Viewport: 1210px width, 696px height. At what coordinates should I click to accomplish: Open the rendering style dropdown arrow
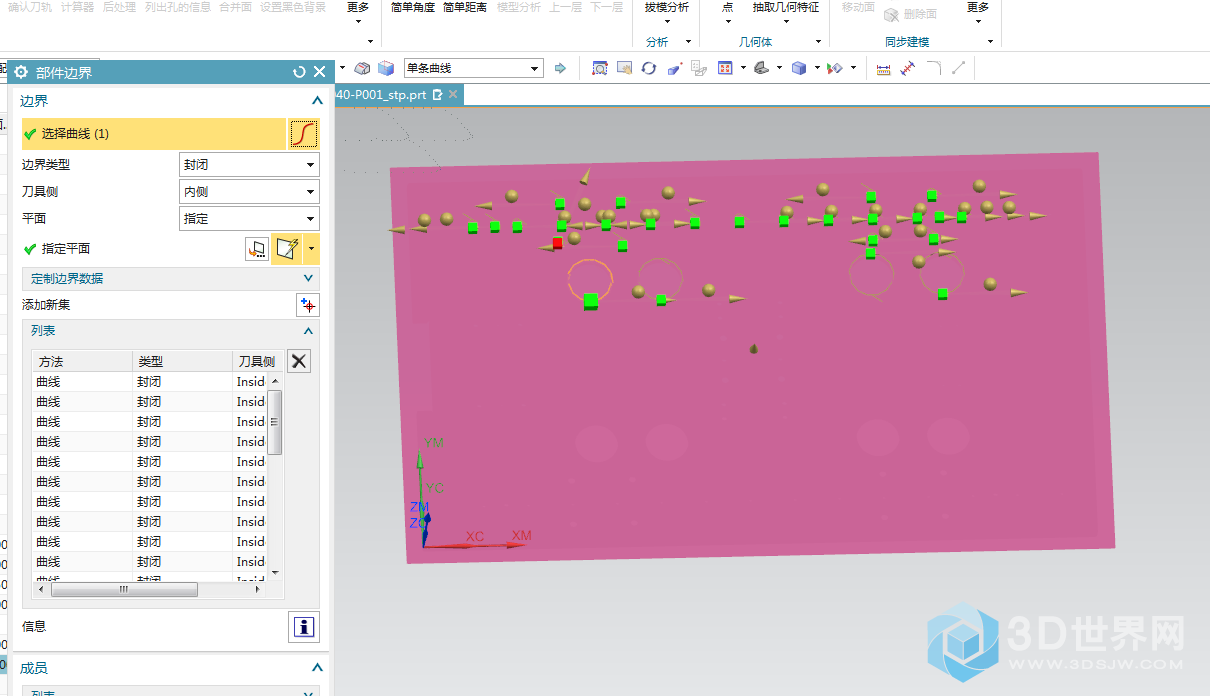[816, 69]
